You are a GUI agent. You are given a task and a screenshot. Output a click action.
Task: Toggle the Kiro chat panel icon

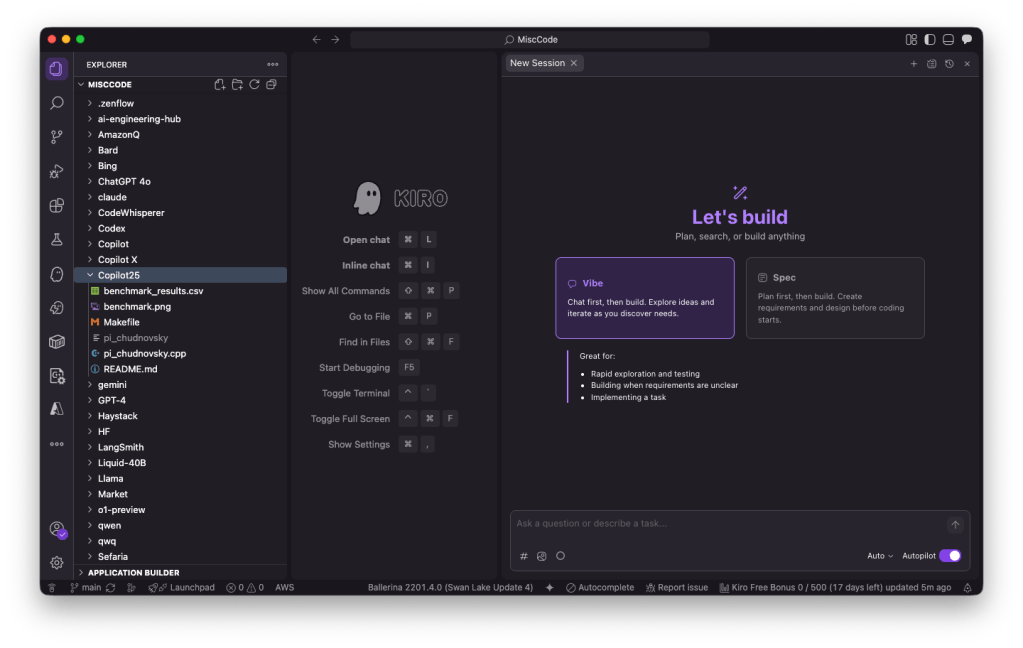[x=967, y=39]
